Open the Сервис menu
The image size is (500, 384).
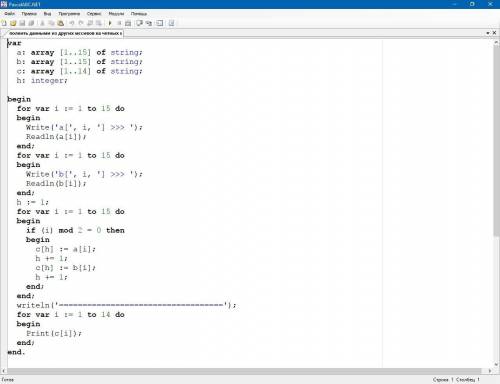tap(94, 14)
